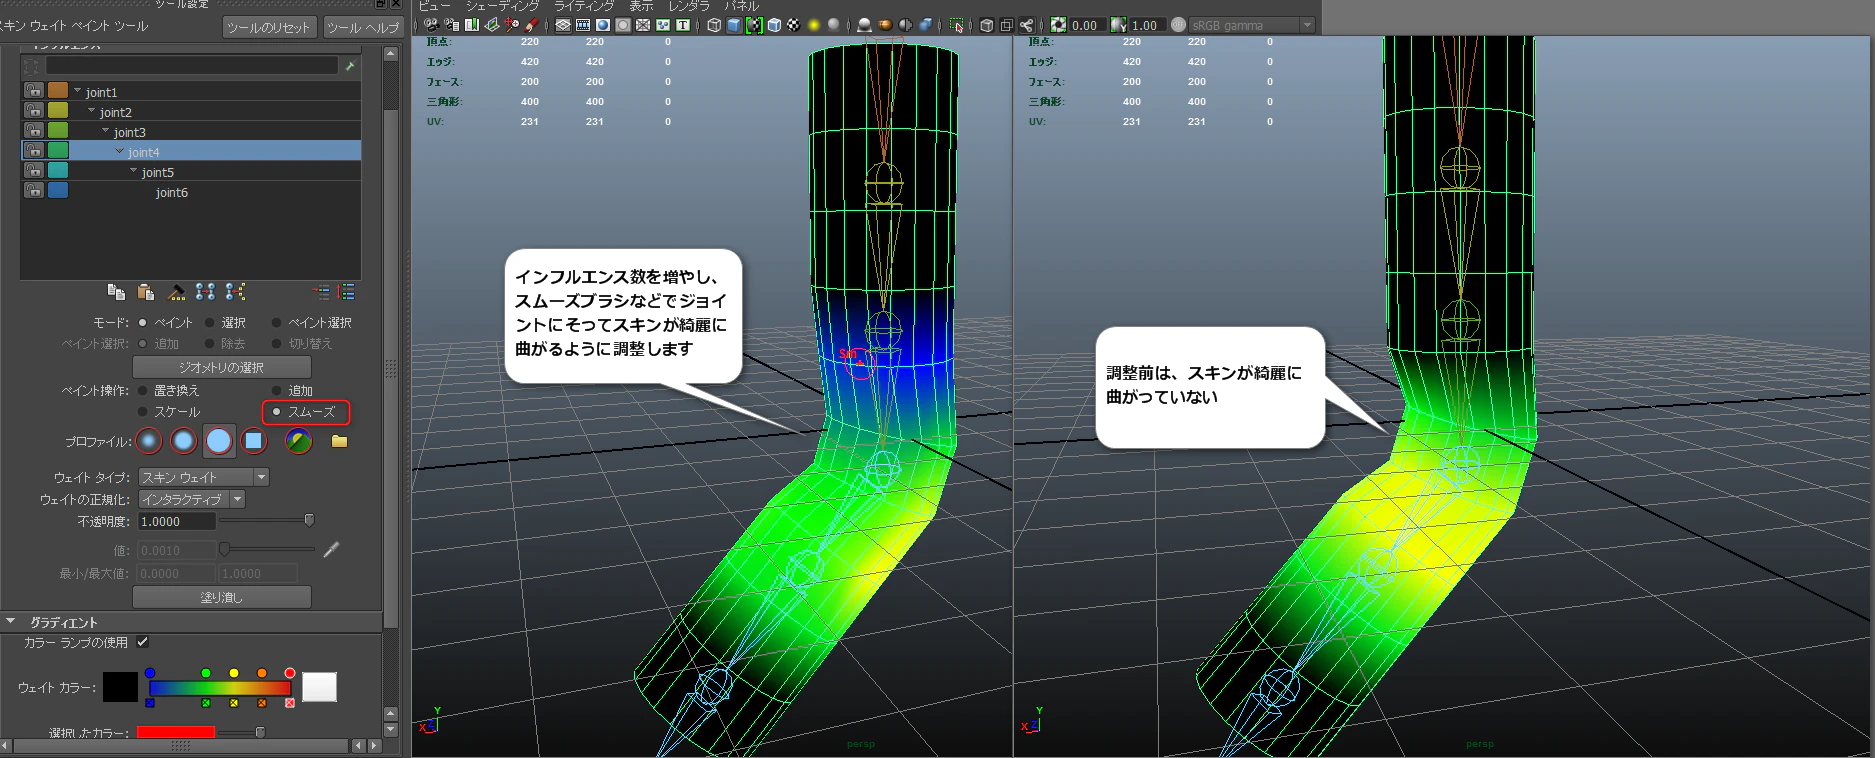Select the Gaussian soft brush profile

[x=149, y=441]
